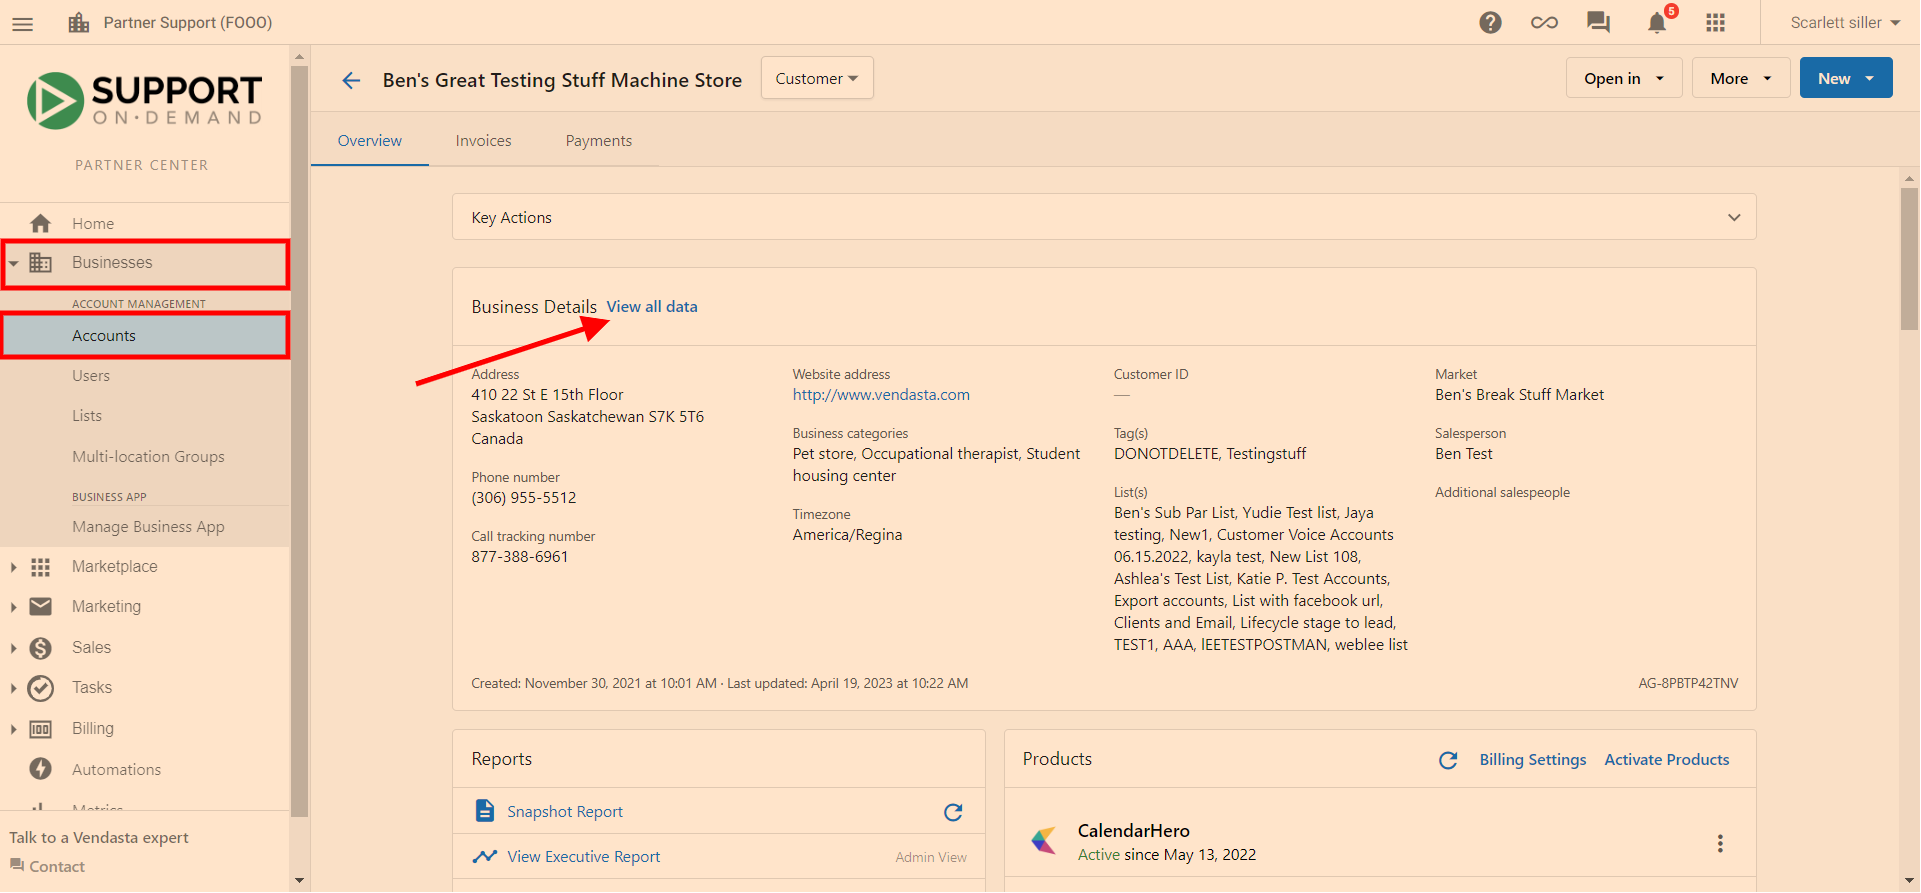Switch to the Invoices tab
This screenshot has width=1921, height=893.
pos(484,141)
